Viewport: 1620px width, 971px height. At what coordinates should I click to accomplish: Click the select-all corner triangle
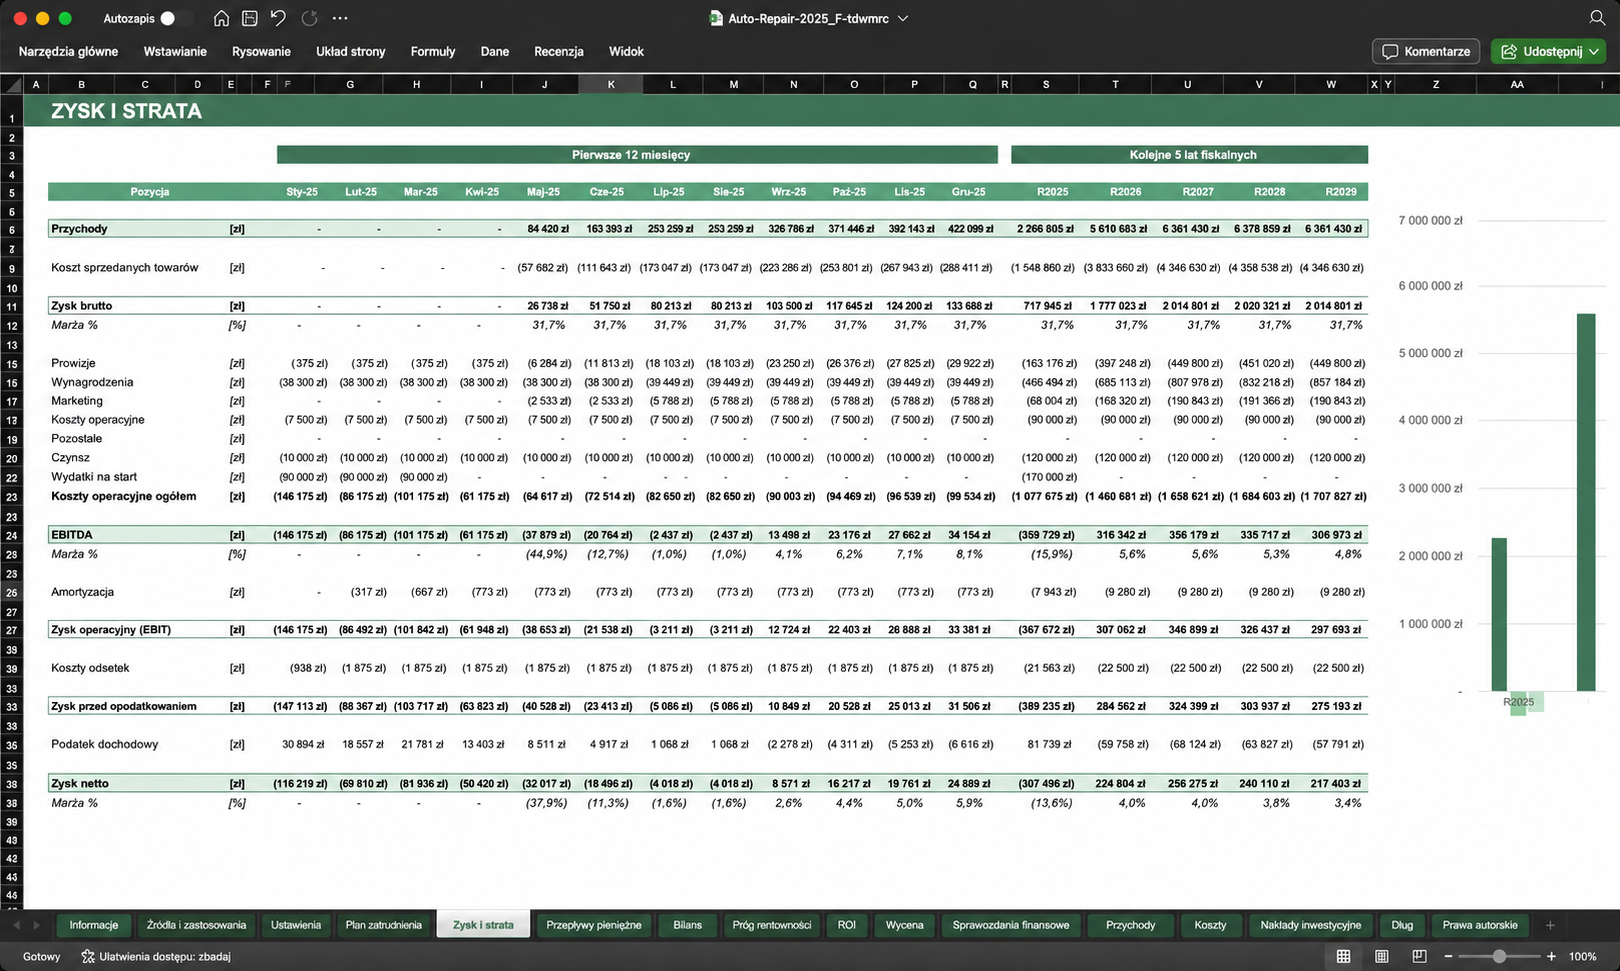(12, 85)
